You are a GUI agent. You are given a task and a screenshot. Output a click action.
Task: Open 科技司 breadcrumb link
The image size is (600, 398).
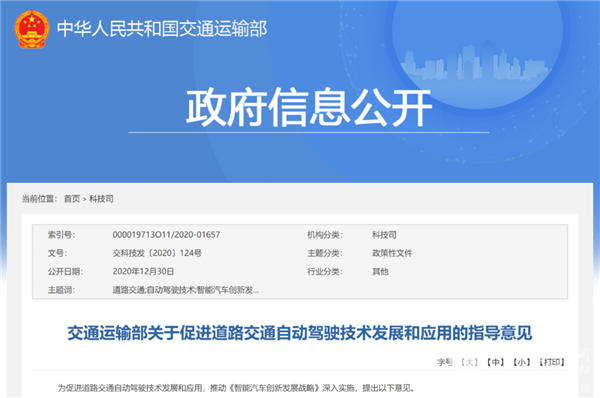click(x=101, y=199)
